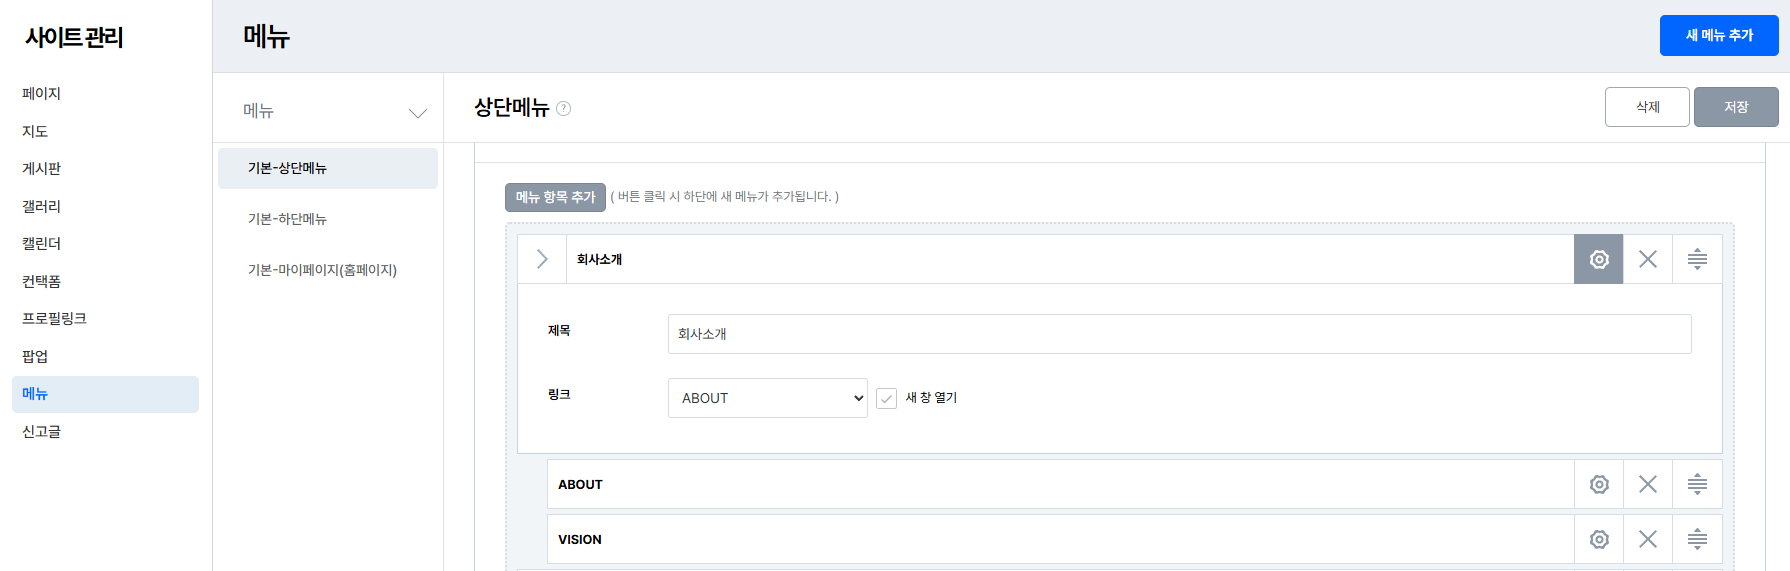Open 게시판 in the sidebar

42,168
